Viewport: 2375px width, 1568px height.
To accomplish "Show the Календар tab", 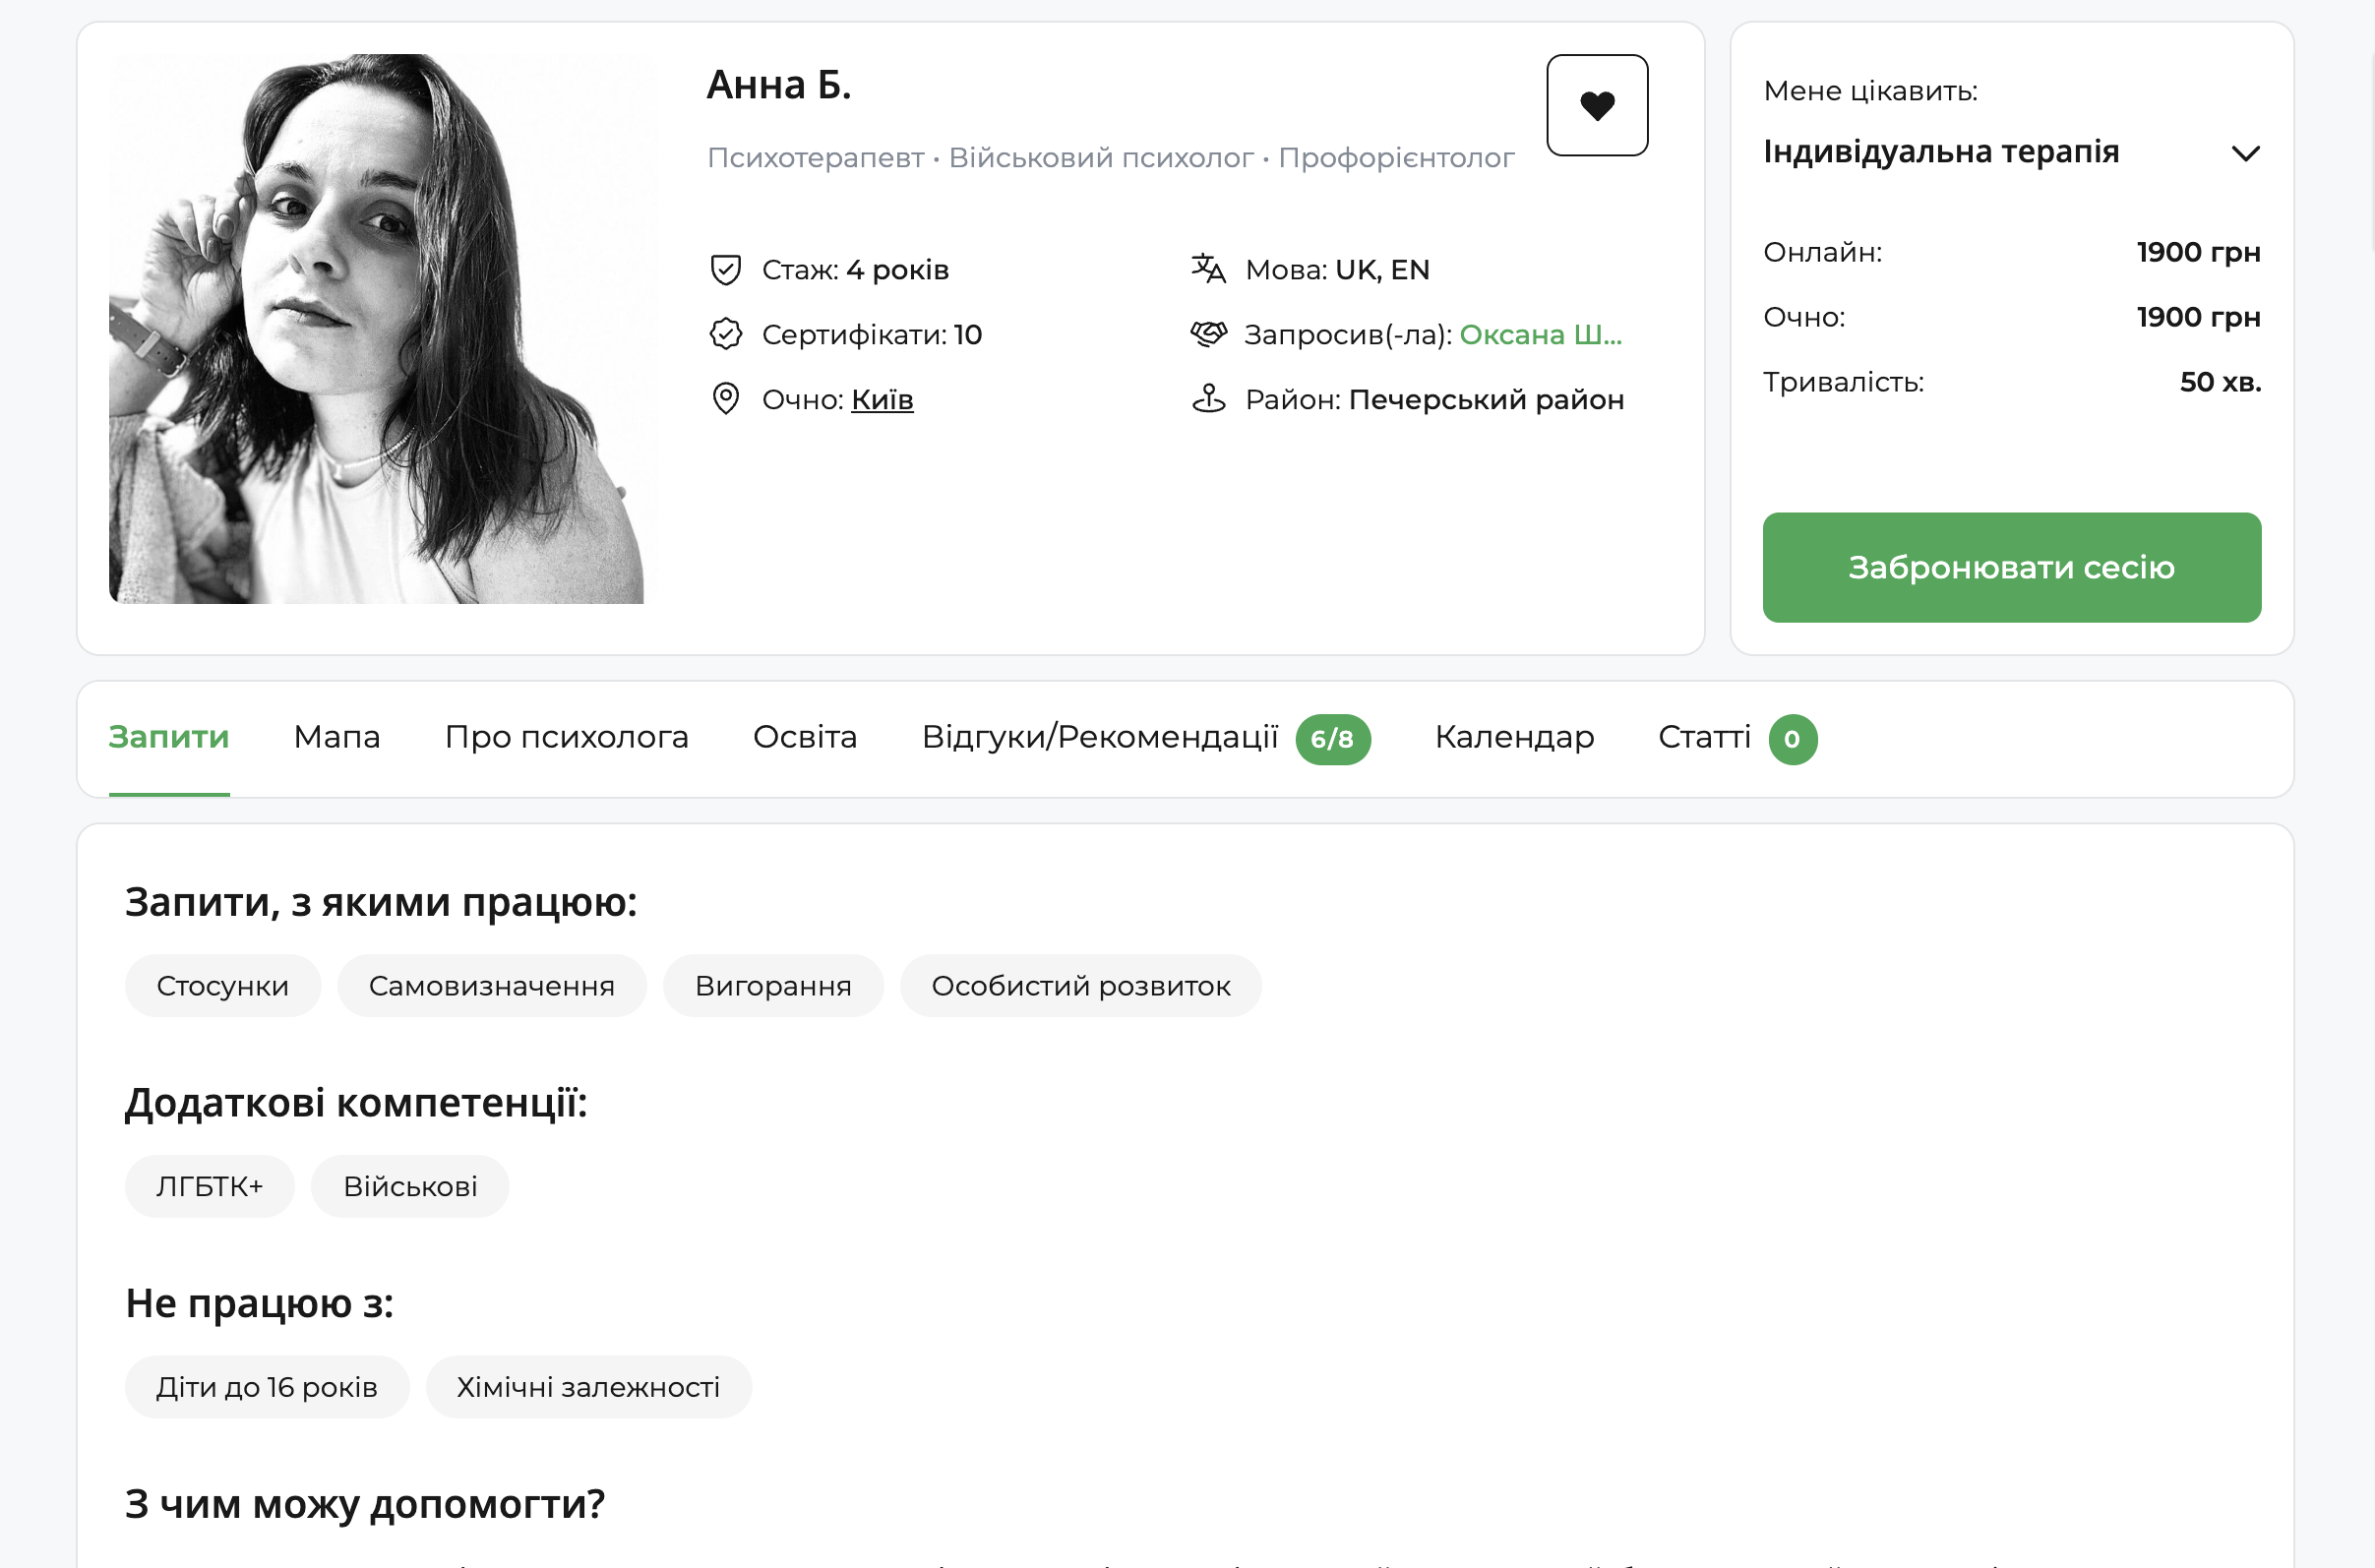I will click(x=1514, y=738).
